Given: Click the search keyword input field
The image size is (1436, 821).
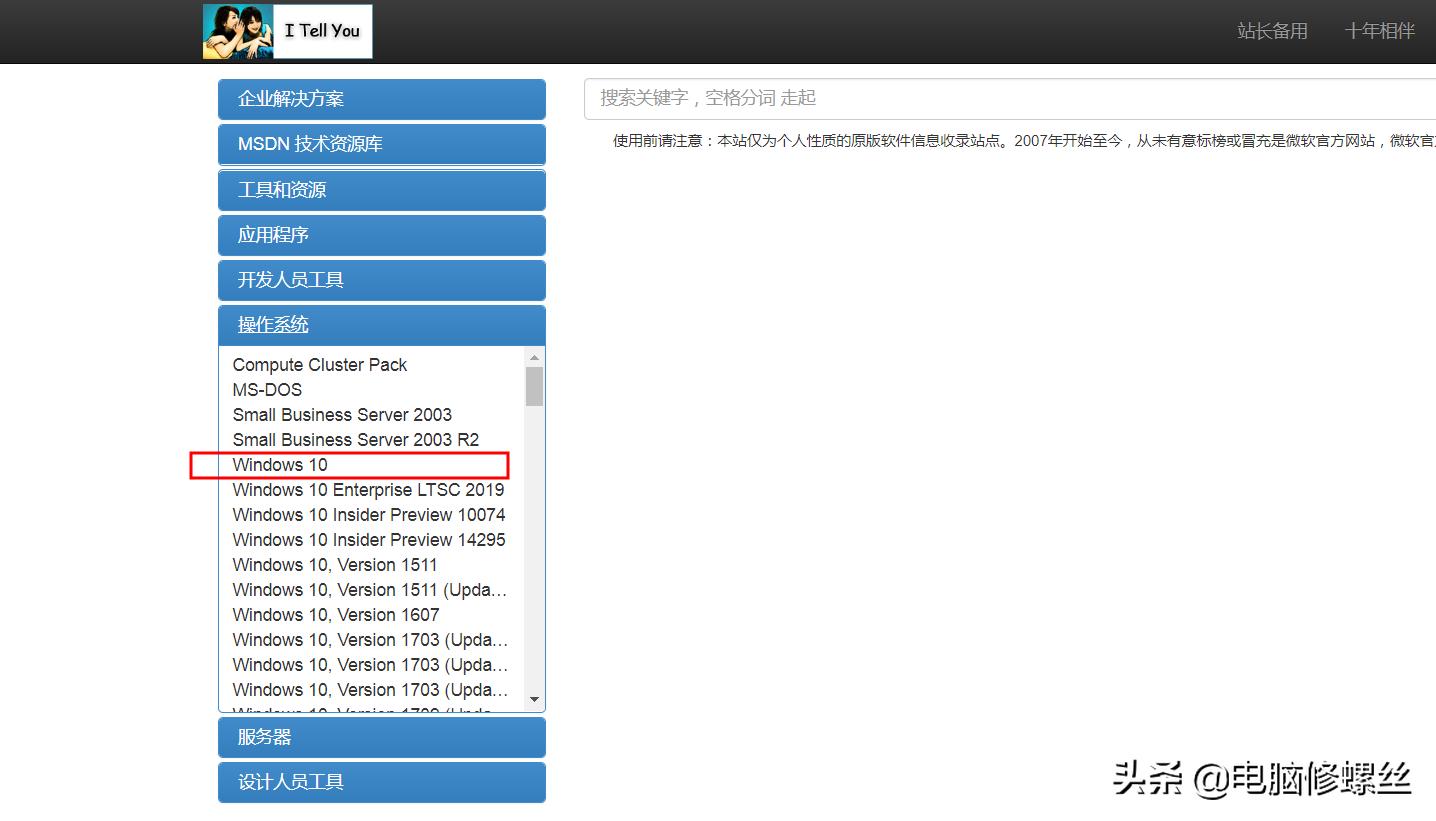Looking at the screenshot, I should (x=900, y=97).
